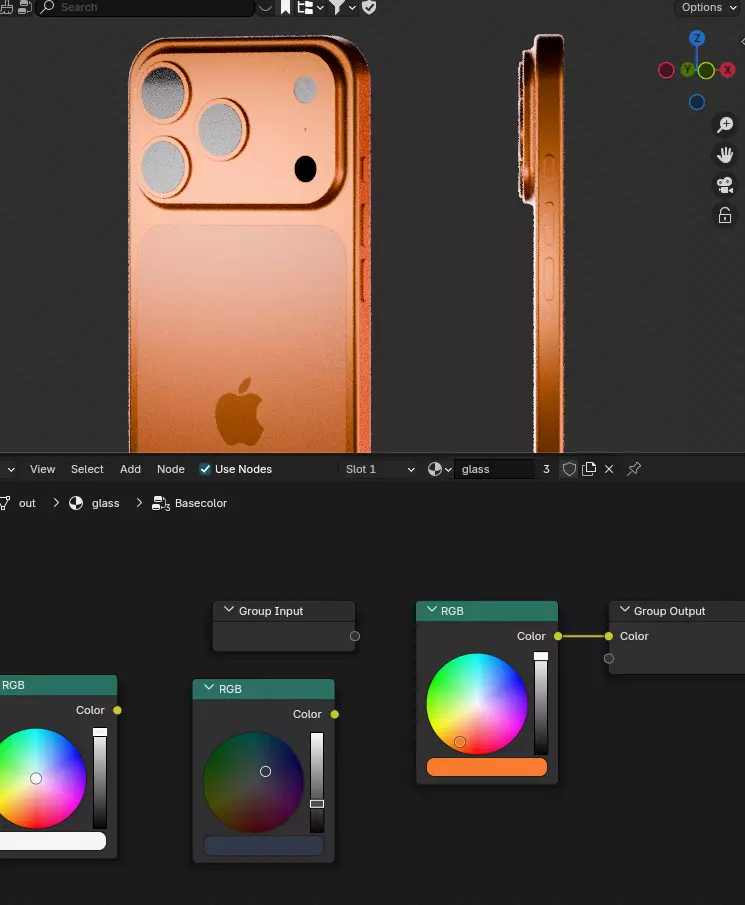Click the red X axis on navigation gizmo
Screen dimensions: 745x905
pyautogui.click(x=728, y=70)
